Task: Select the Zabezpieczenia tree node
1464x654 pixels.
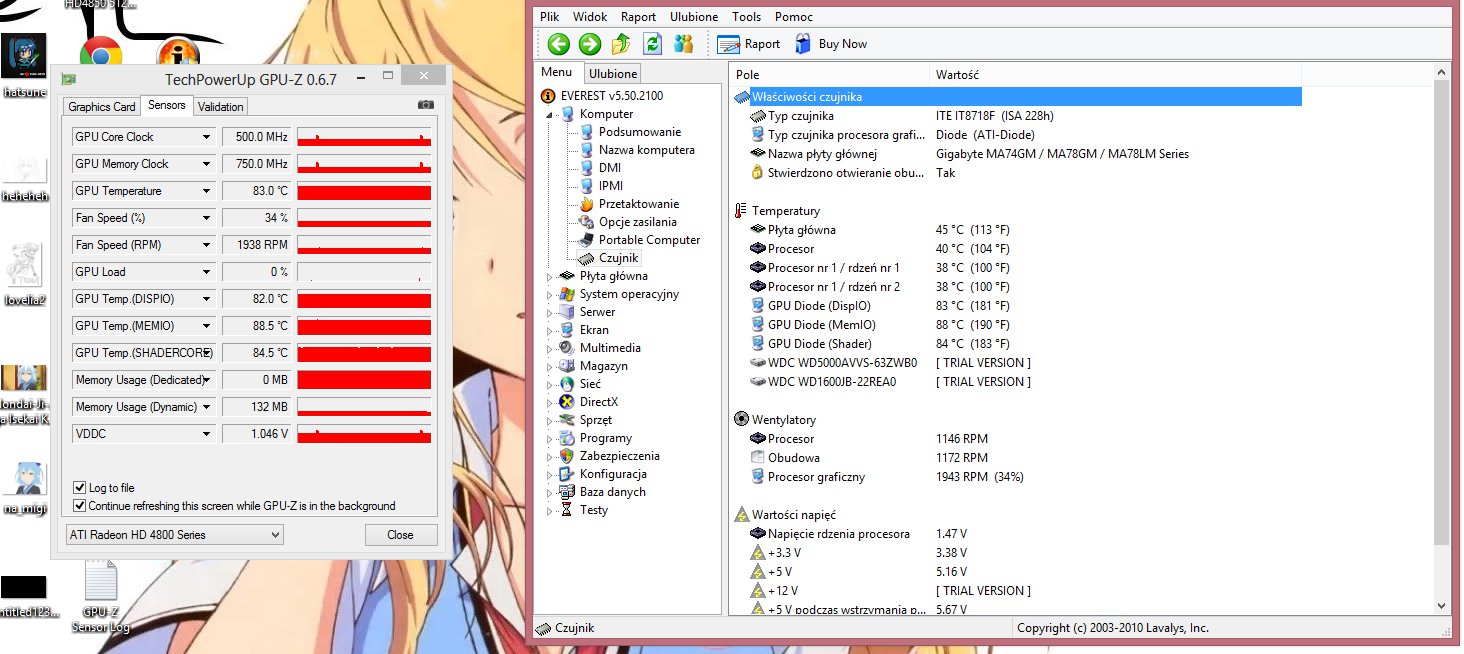Action: [x=619, y=456]
